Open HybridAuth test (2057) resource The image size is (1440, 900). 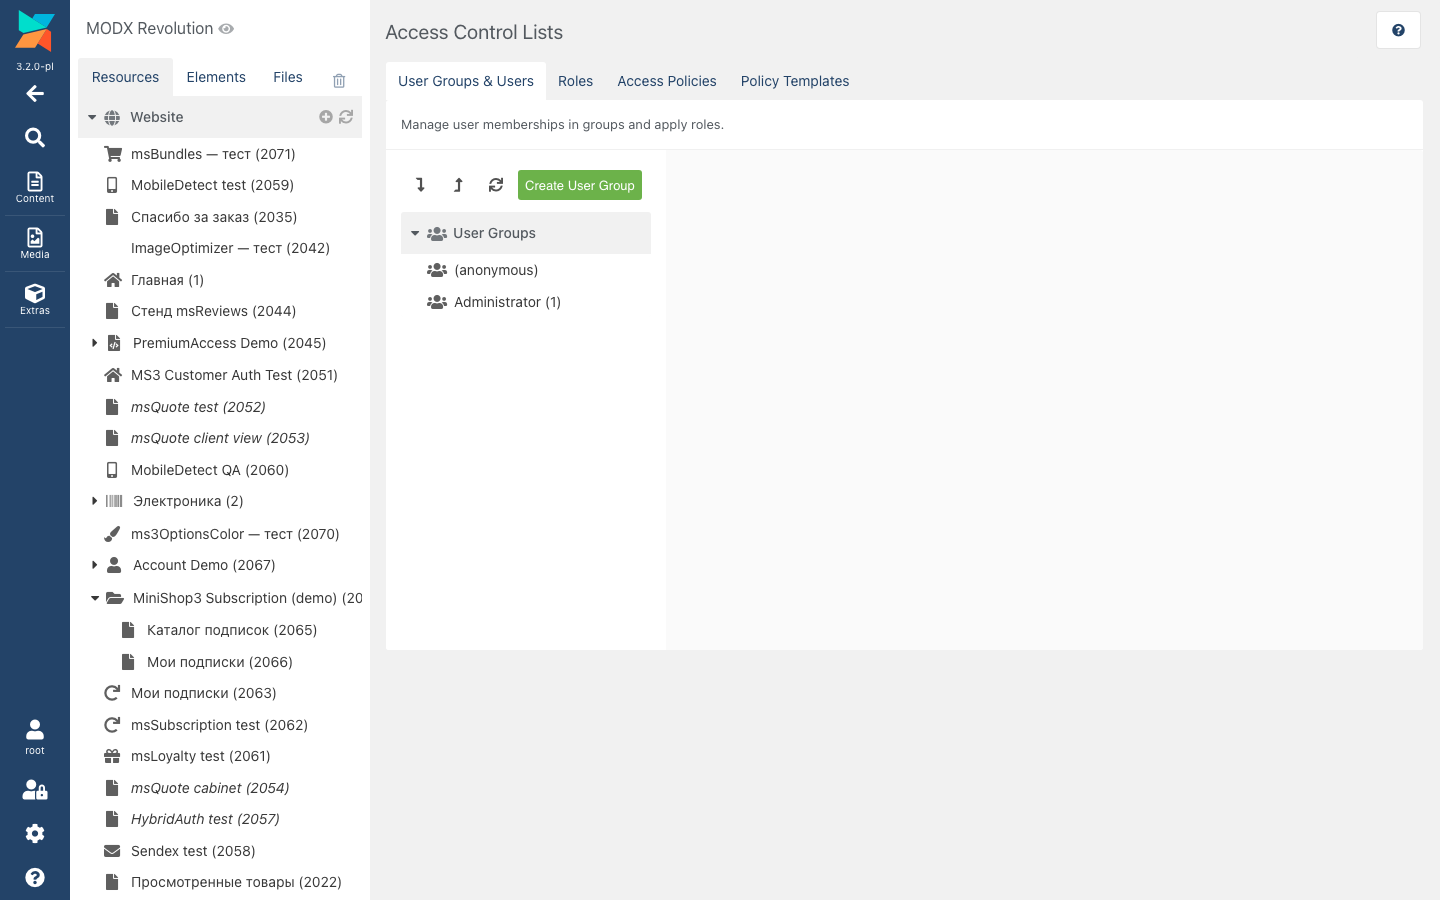tap(205, 819)
